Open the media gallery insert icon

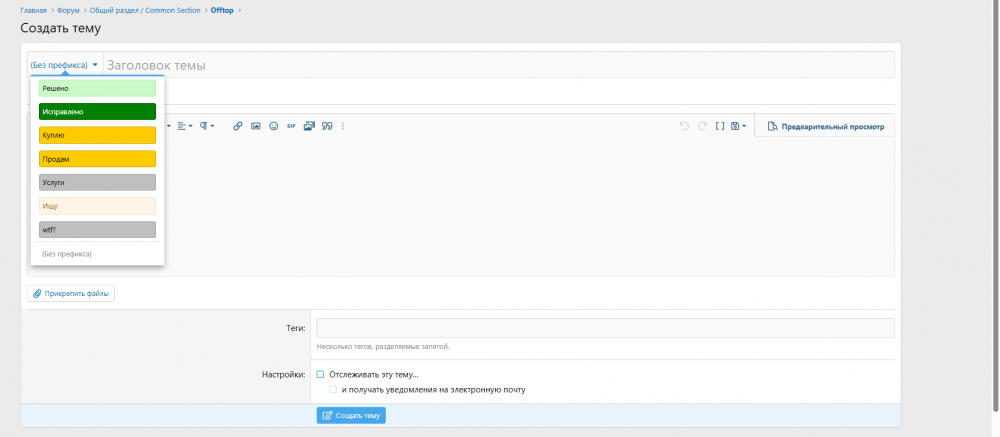pos(309,126)
